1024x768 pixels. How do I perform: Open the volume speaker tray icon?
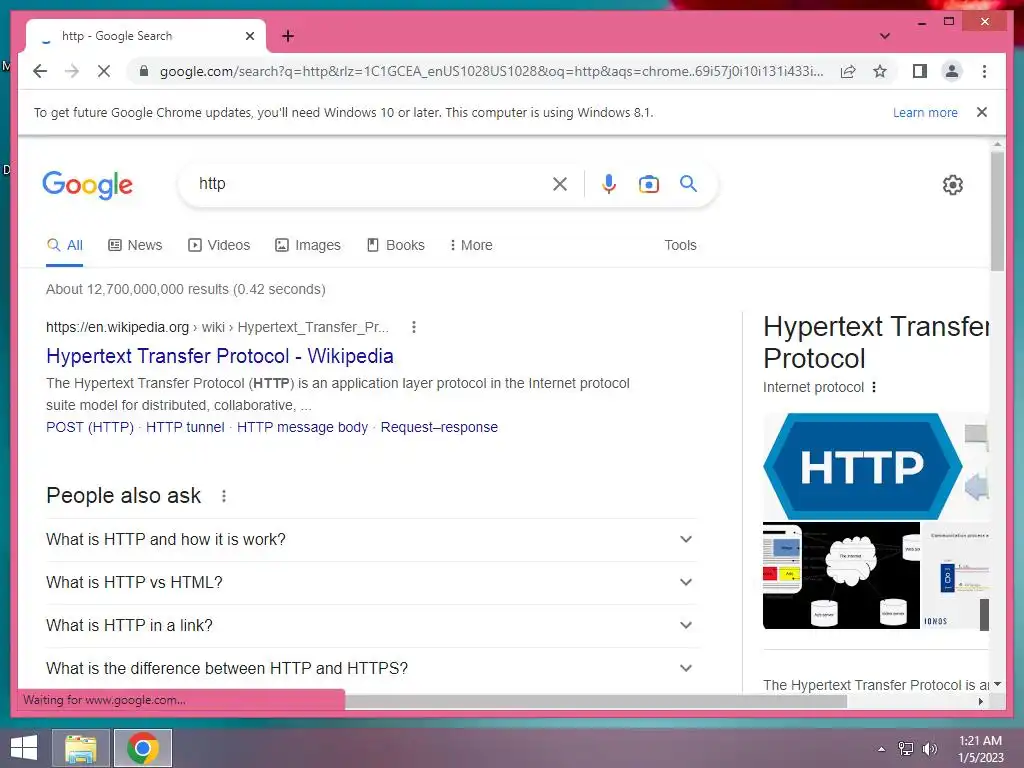coord(929,749)
